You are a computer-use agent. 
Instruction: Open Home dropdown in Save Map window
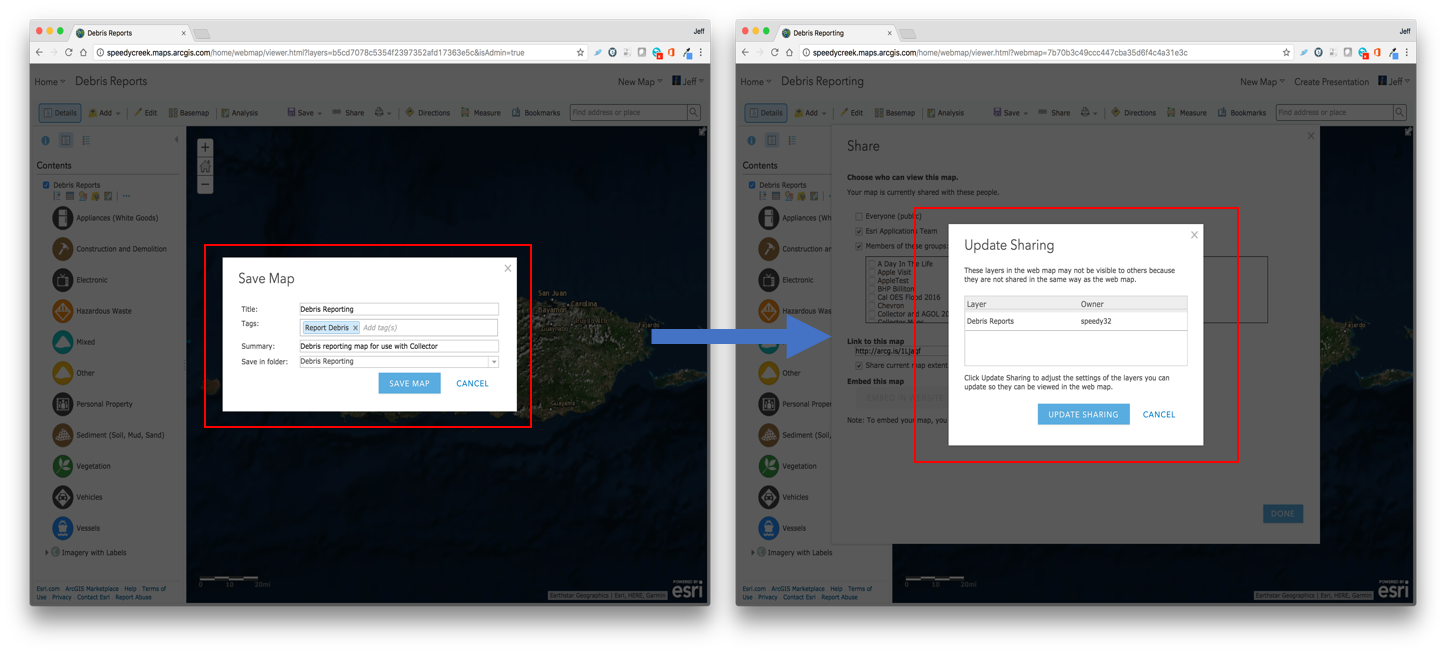coord(50,82)
